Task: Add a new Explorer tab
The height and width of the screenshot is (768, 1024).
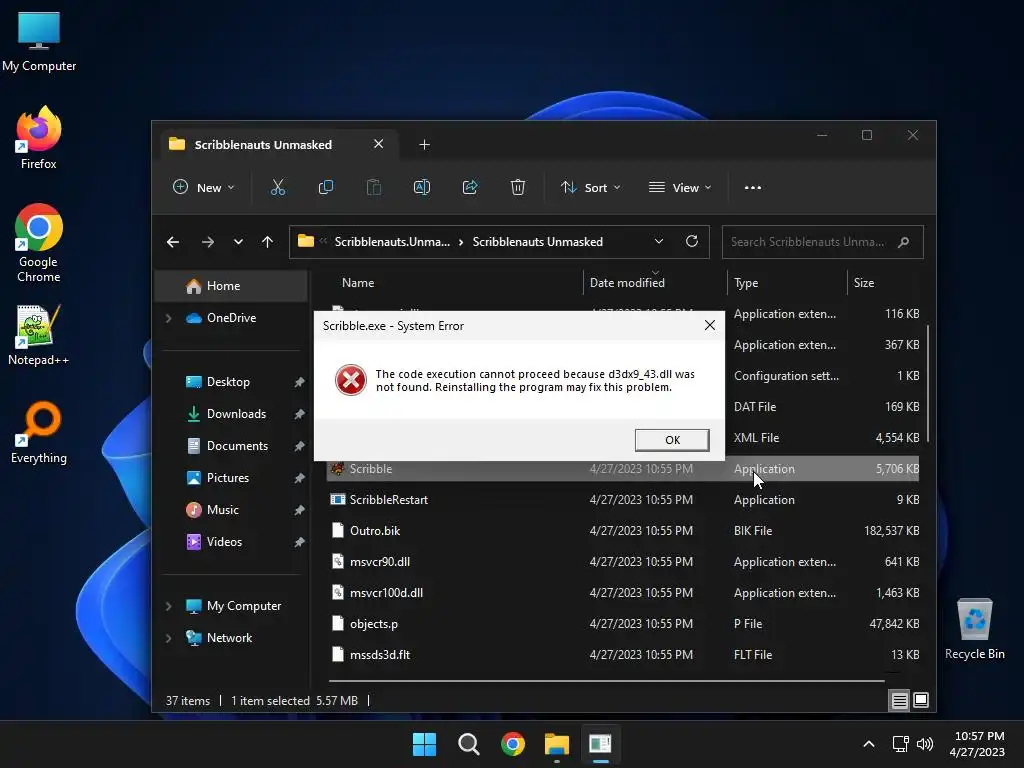Action: pyautogui.click(x=424, y=144)
